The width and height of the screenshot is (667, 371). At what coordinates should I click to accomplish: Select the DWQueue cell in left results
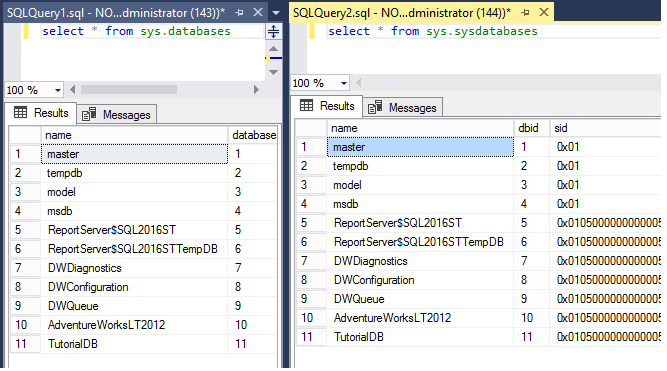tap(134, 306)
